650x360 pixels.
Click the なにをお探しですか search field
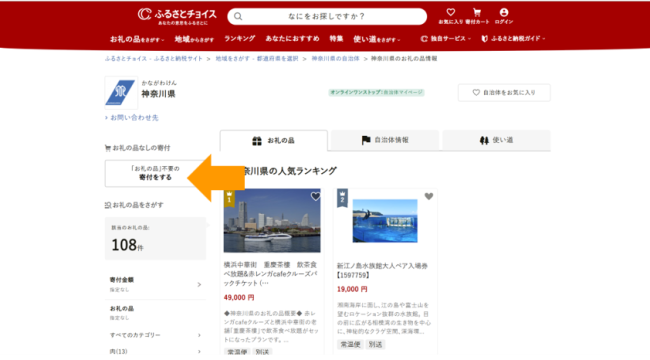[327, 17]
